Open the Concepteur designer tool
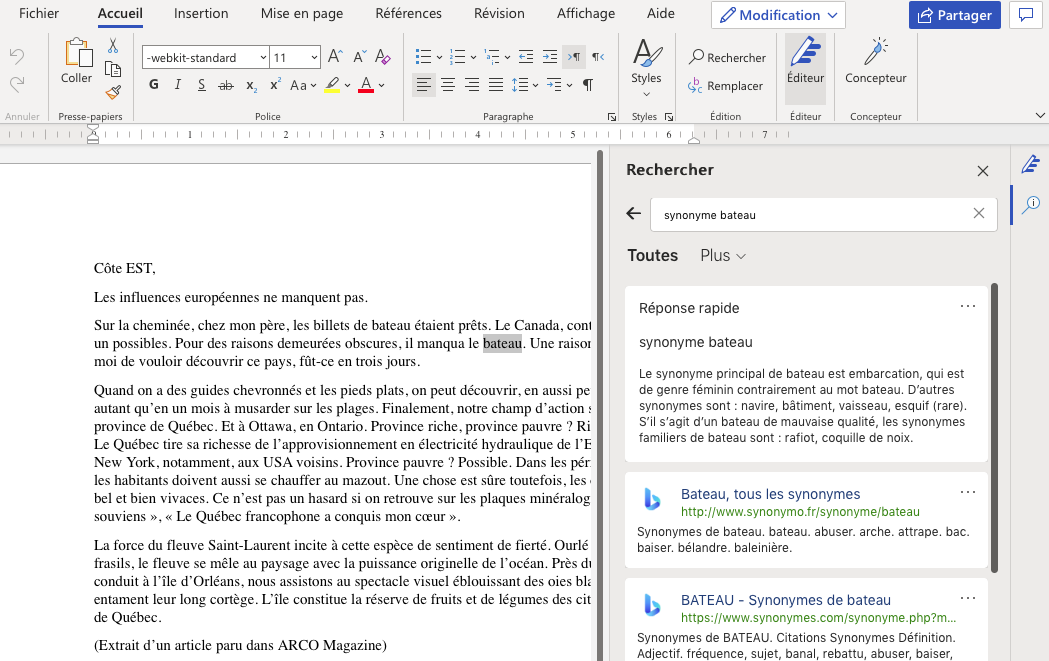 (x=875, y=61)
